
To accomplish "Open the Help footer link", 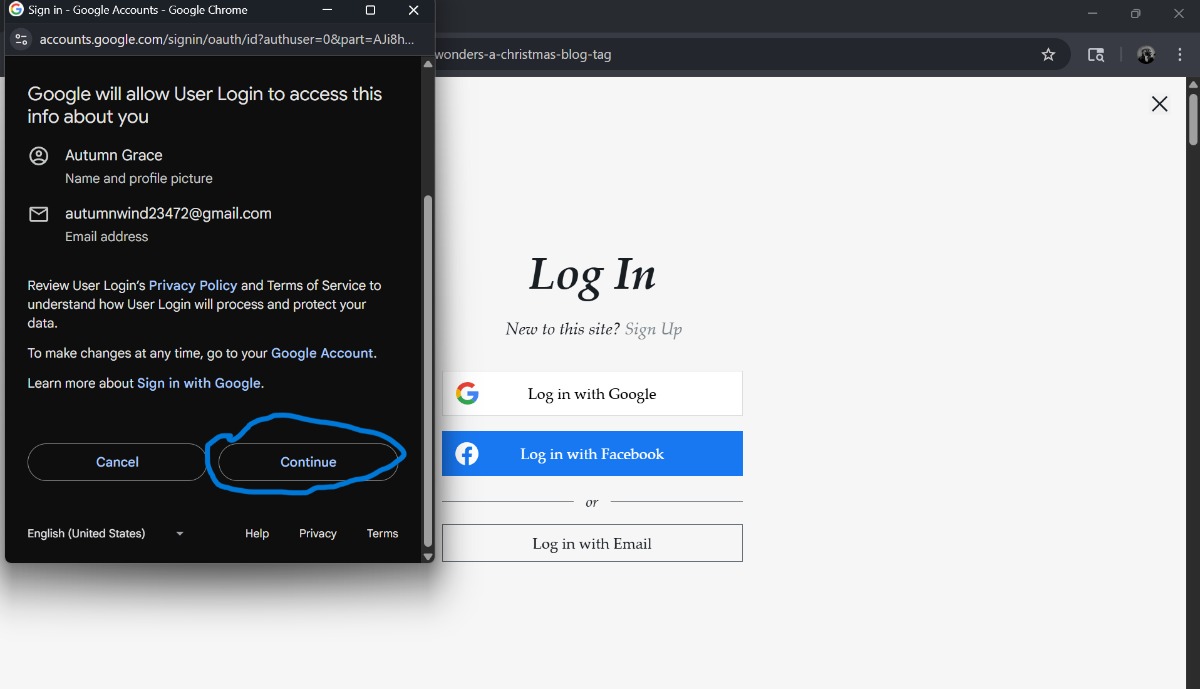I will click(257, 534).
